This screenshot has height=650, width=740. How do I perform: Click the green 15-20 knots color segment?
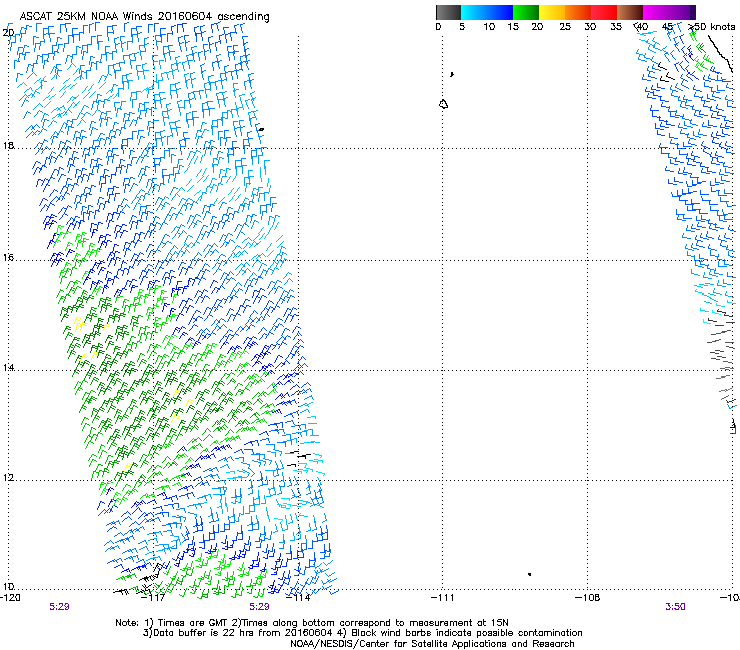[x=526, y=12]
